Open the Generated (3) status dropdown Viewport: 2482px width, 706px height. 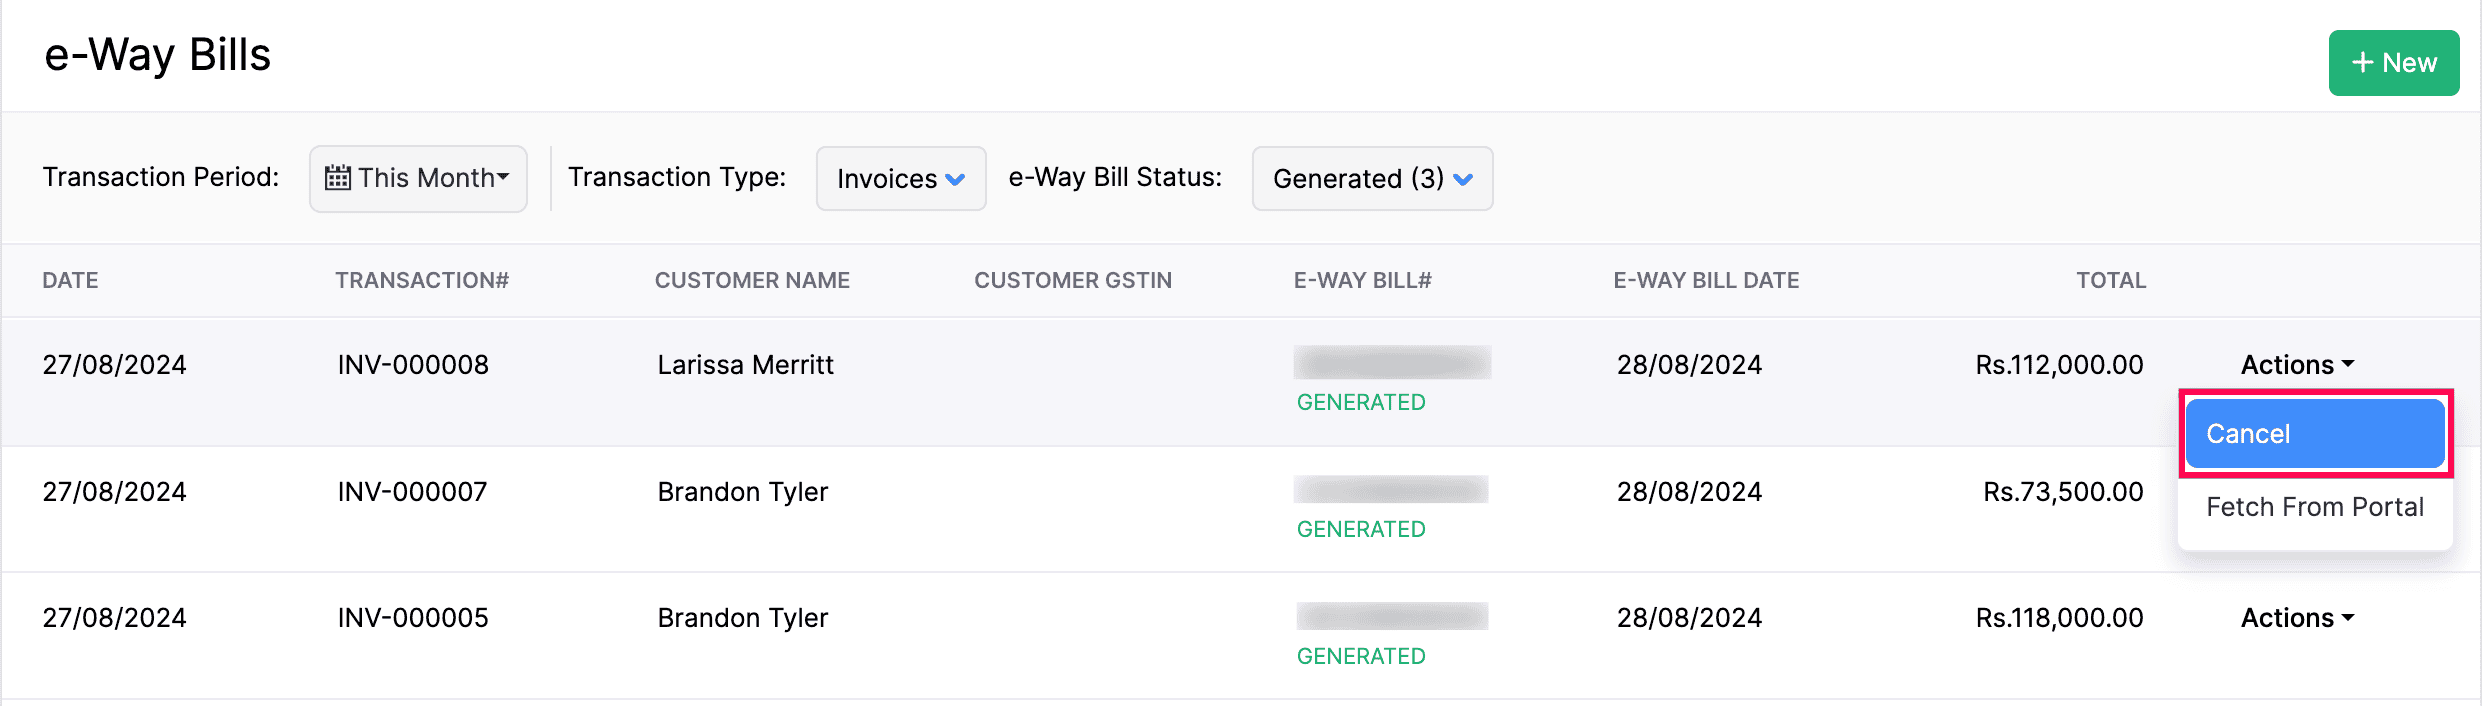click(1372, 178)
